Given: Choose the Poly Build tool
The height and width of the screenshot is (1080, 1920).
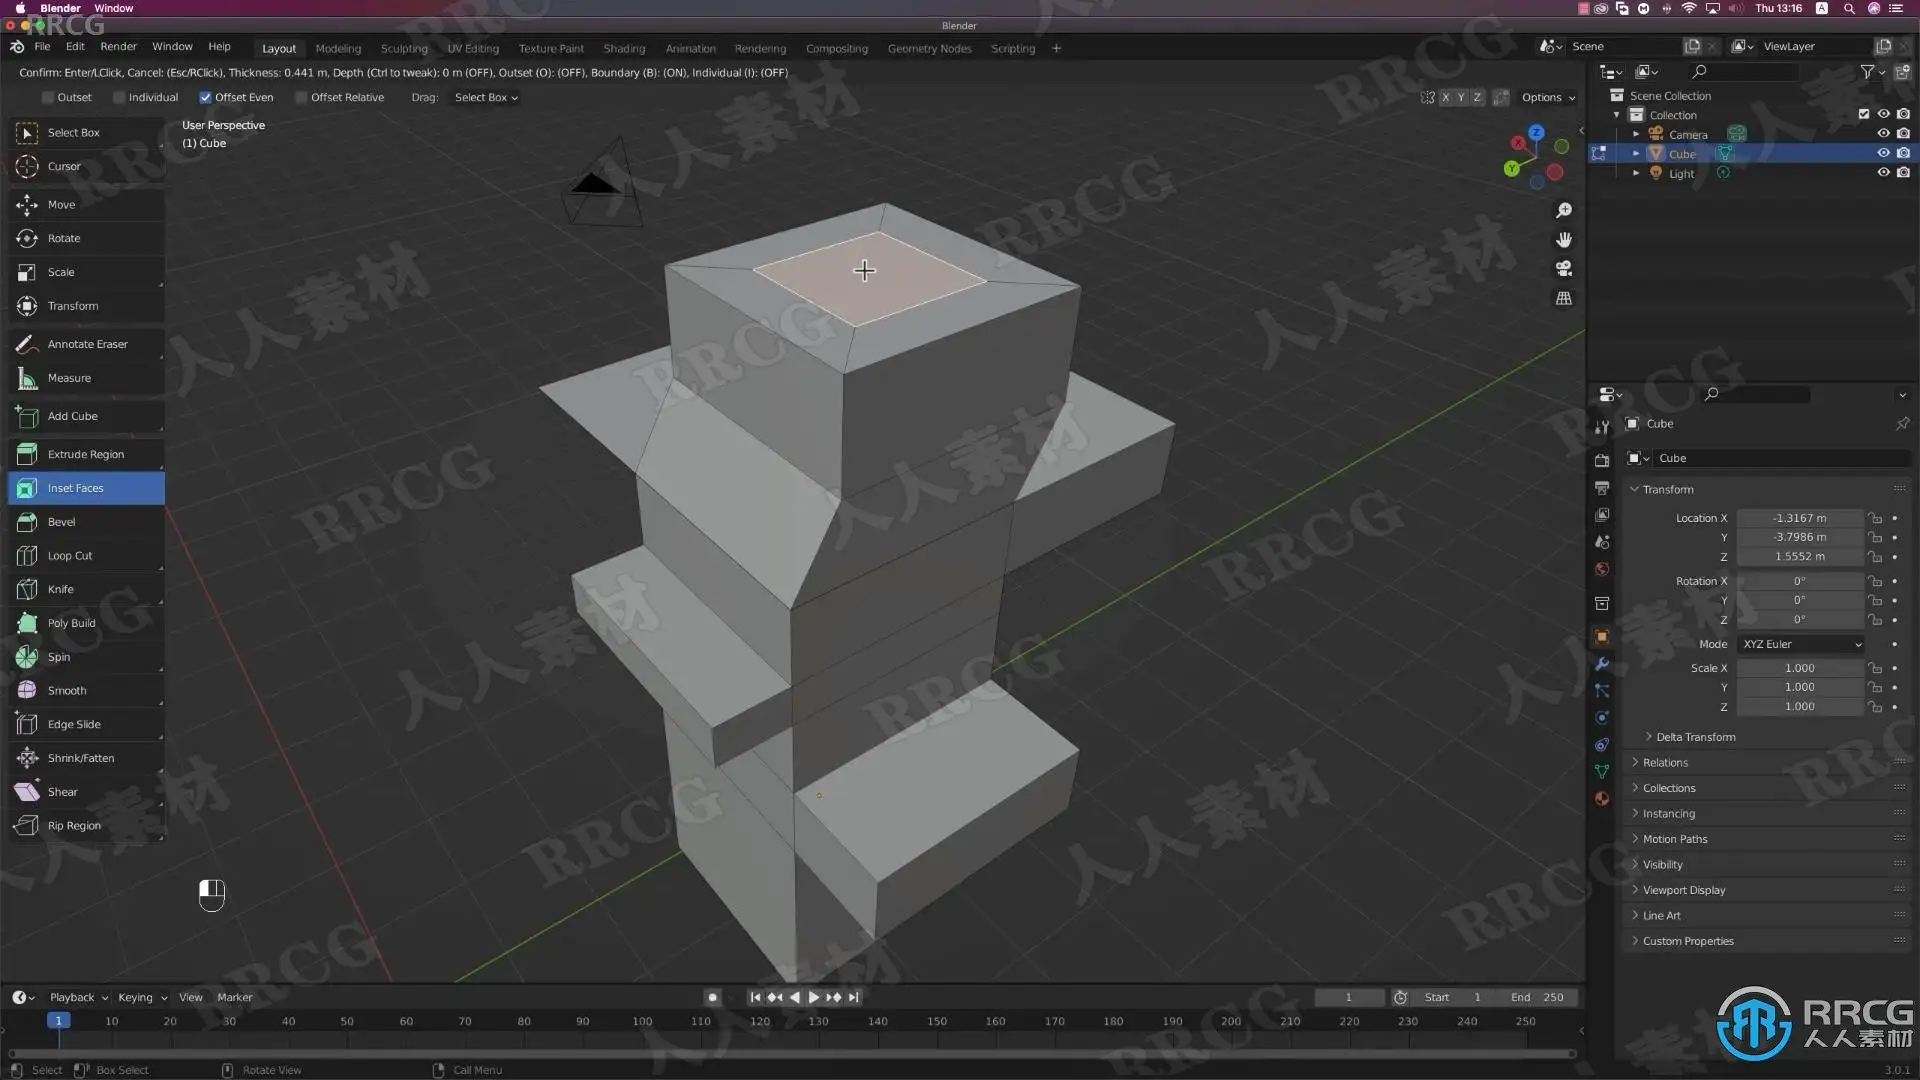Looking at the screenshot, I should [86, 624].
